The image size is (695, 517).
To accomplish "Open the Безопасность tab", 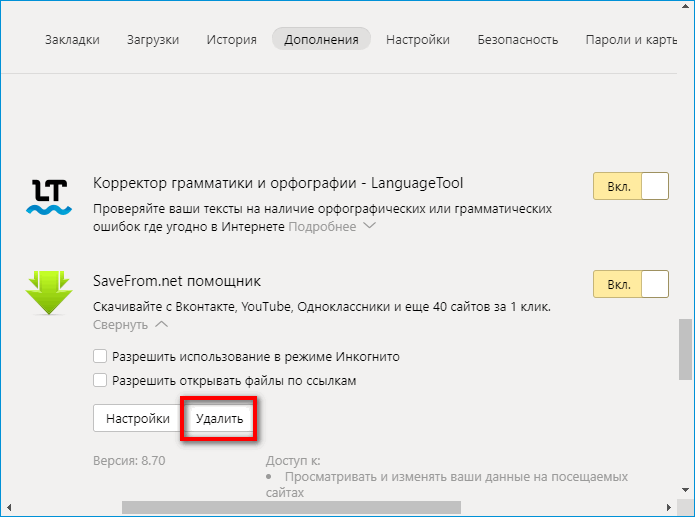I will tap(517, 40).
